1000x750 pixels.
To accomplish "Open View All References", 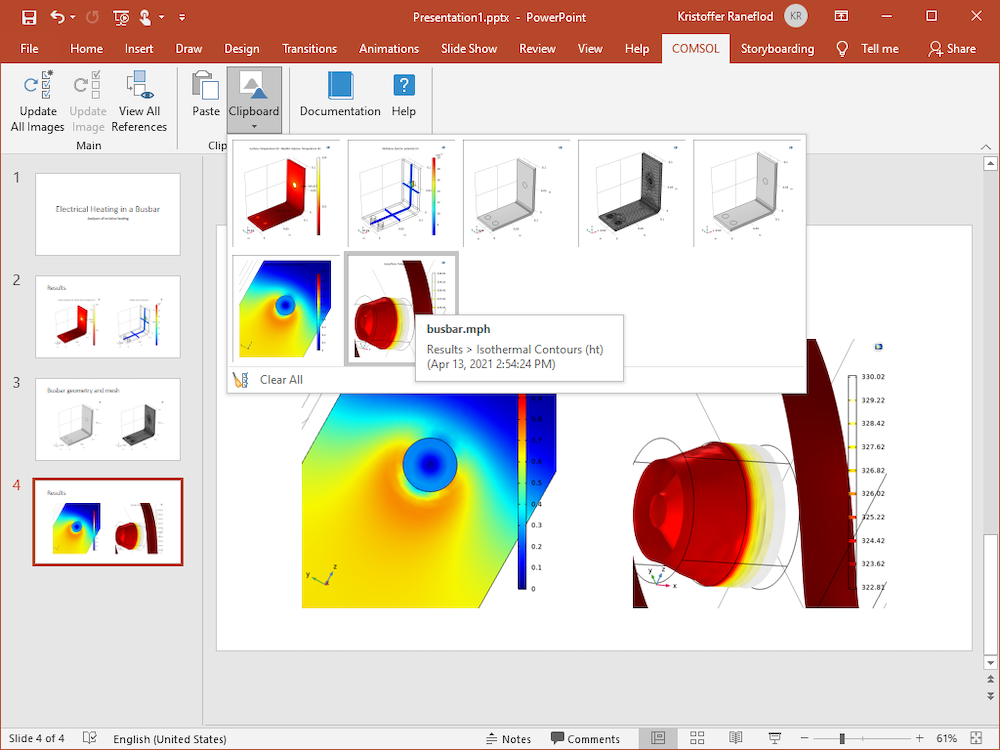I will tap(139, 101).
